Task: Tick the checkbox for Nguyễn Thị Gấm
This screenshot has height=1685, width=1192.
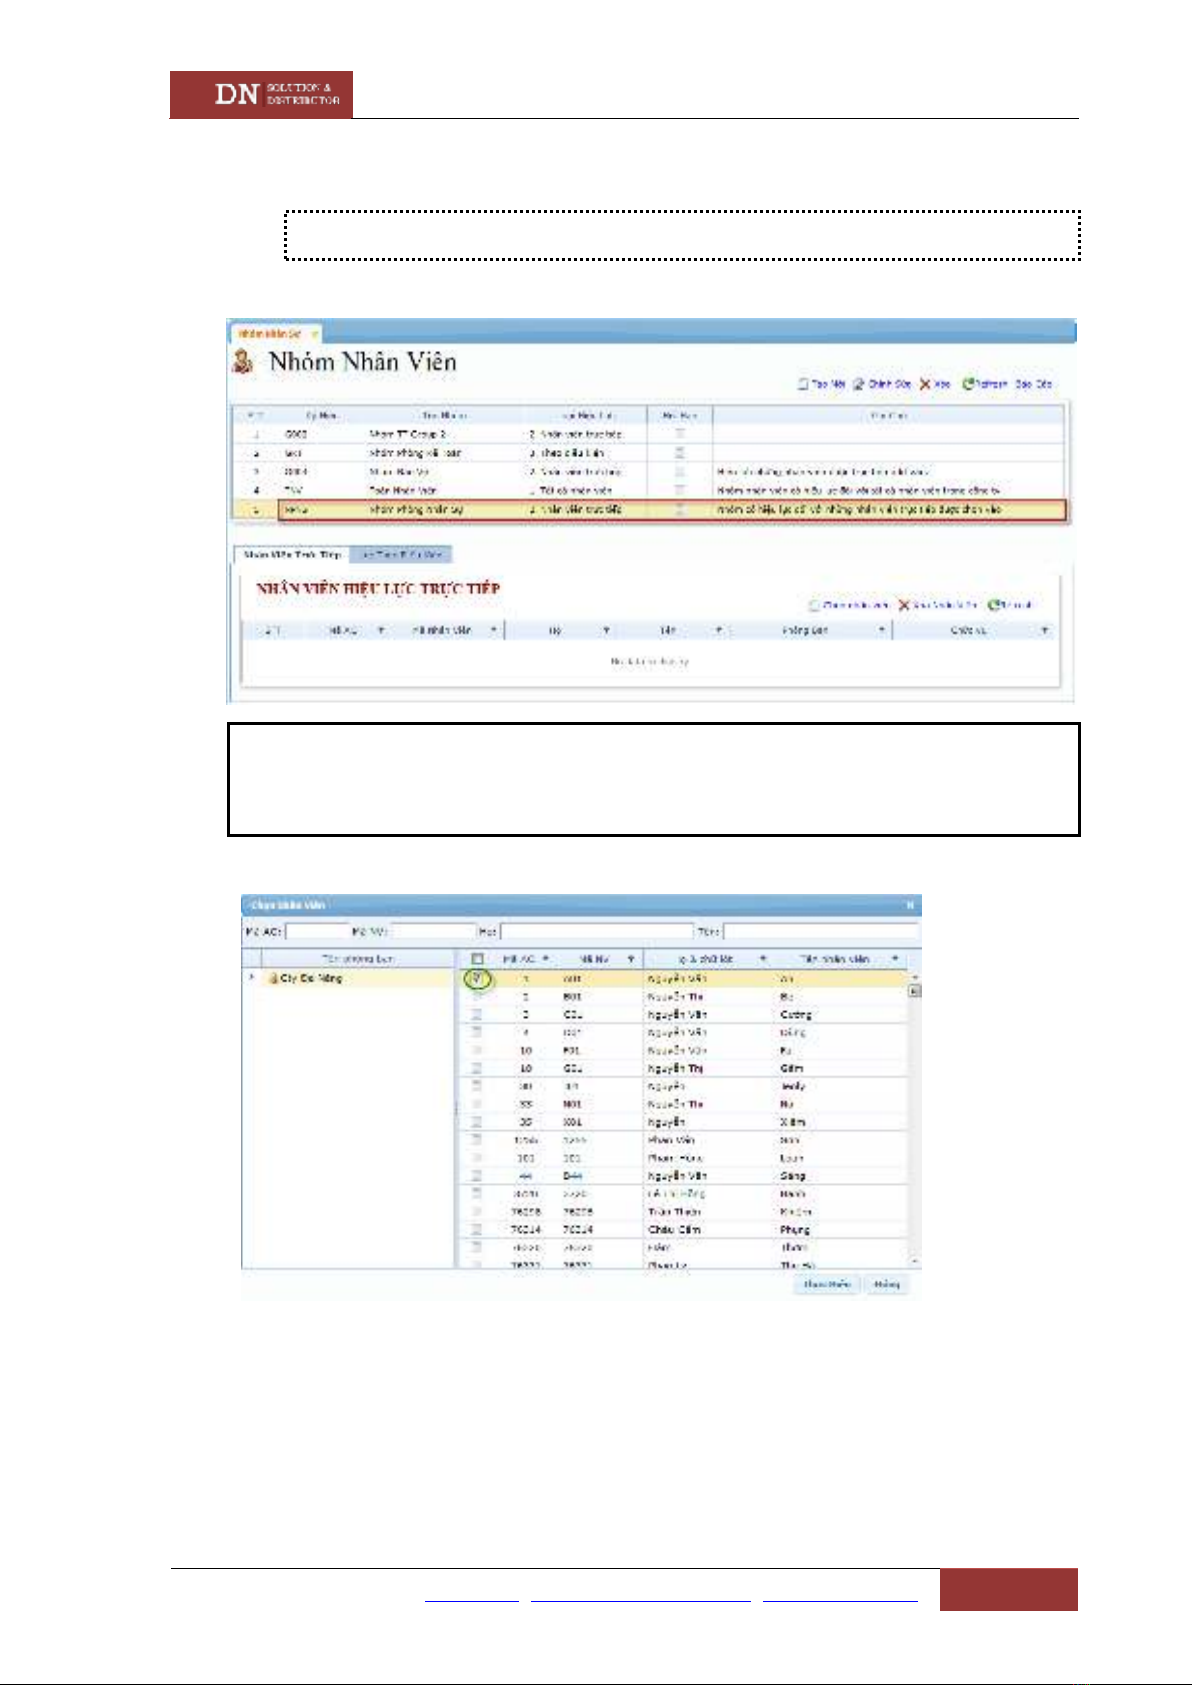Action: [x=477, y=1068]
